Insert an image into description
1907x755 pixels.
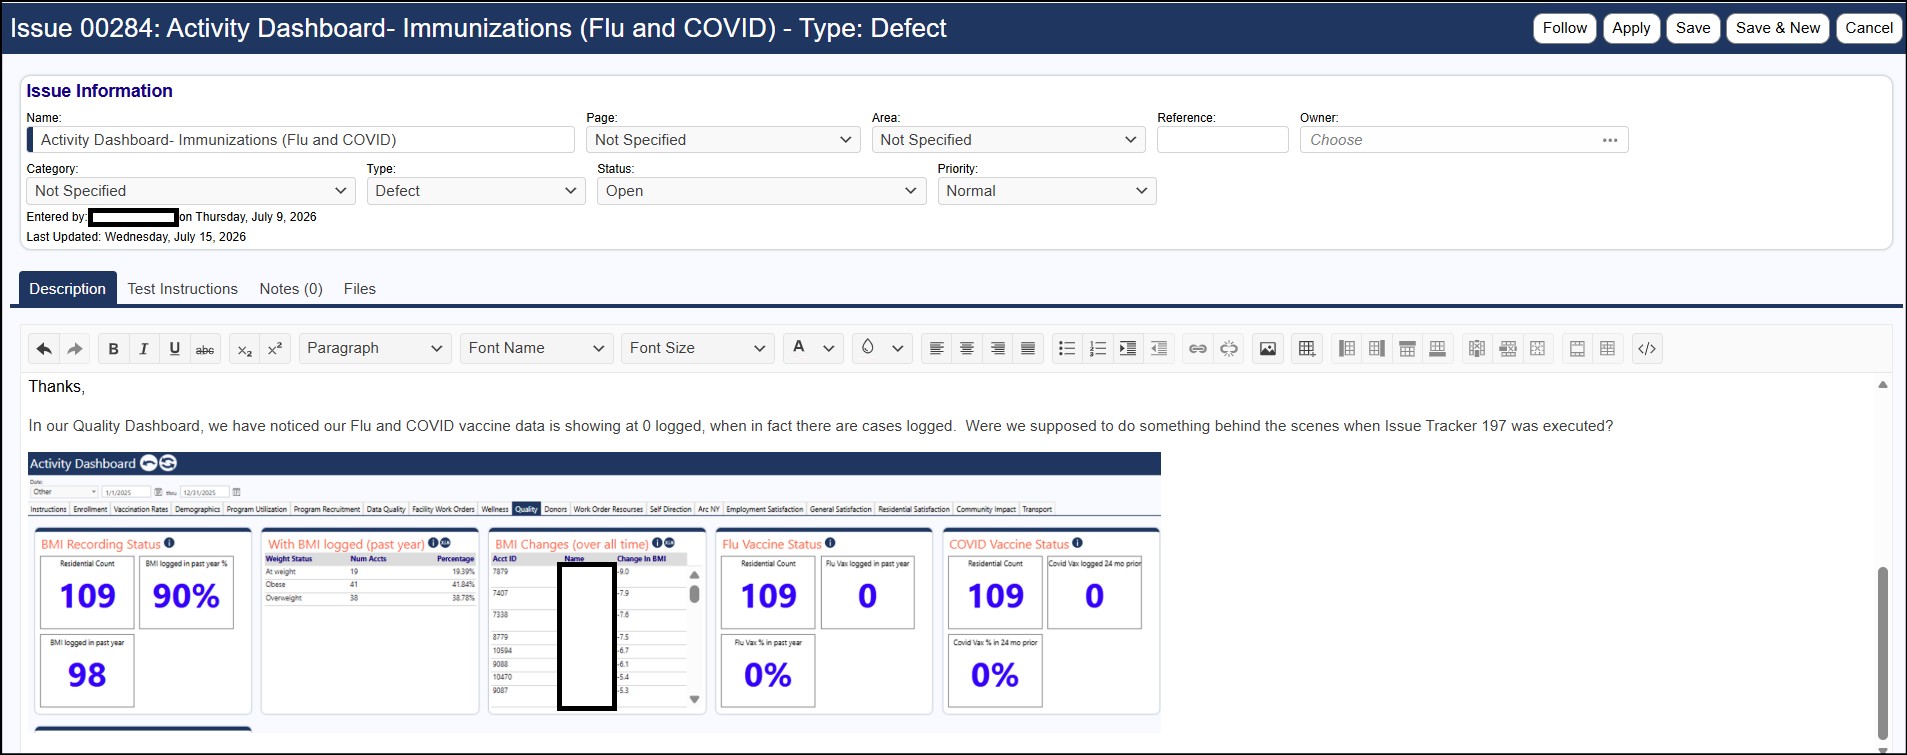tap(1268, 349)
